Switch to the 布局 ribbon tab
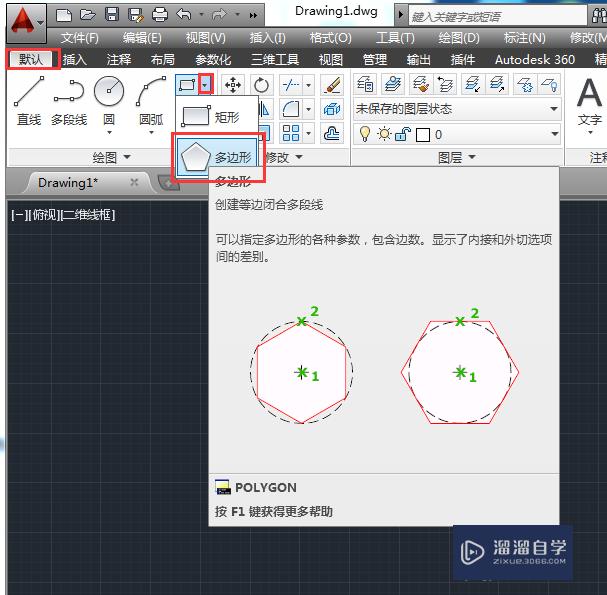 (x=163, y=59)
